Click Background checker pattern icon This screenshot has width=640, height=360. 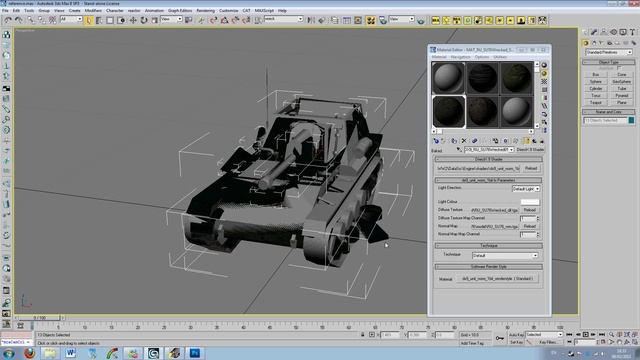[x=544, y=82]
